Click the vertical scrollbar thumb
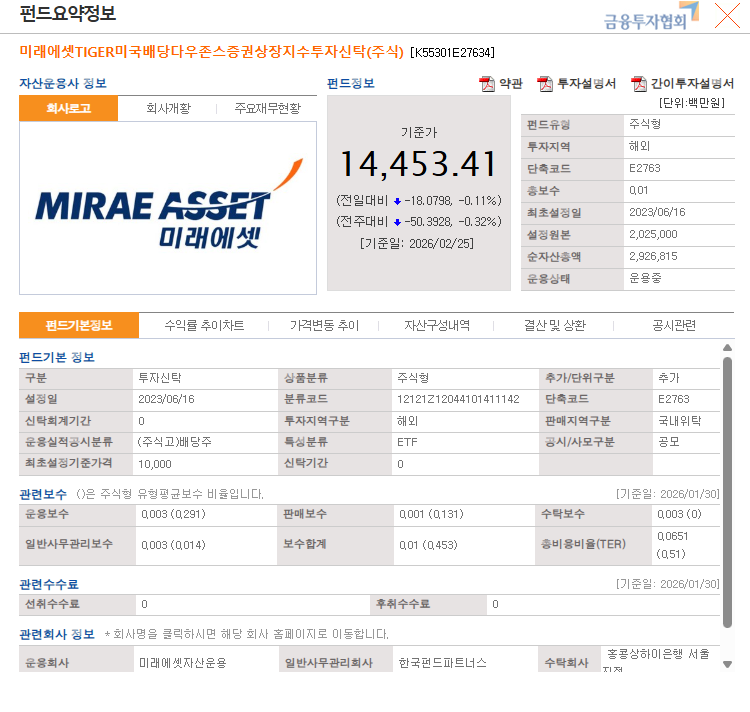 (728, 492)
